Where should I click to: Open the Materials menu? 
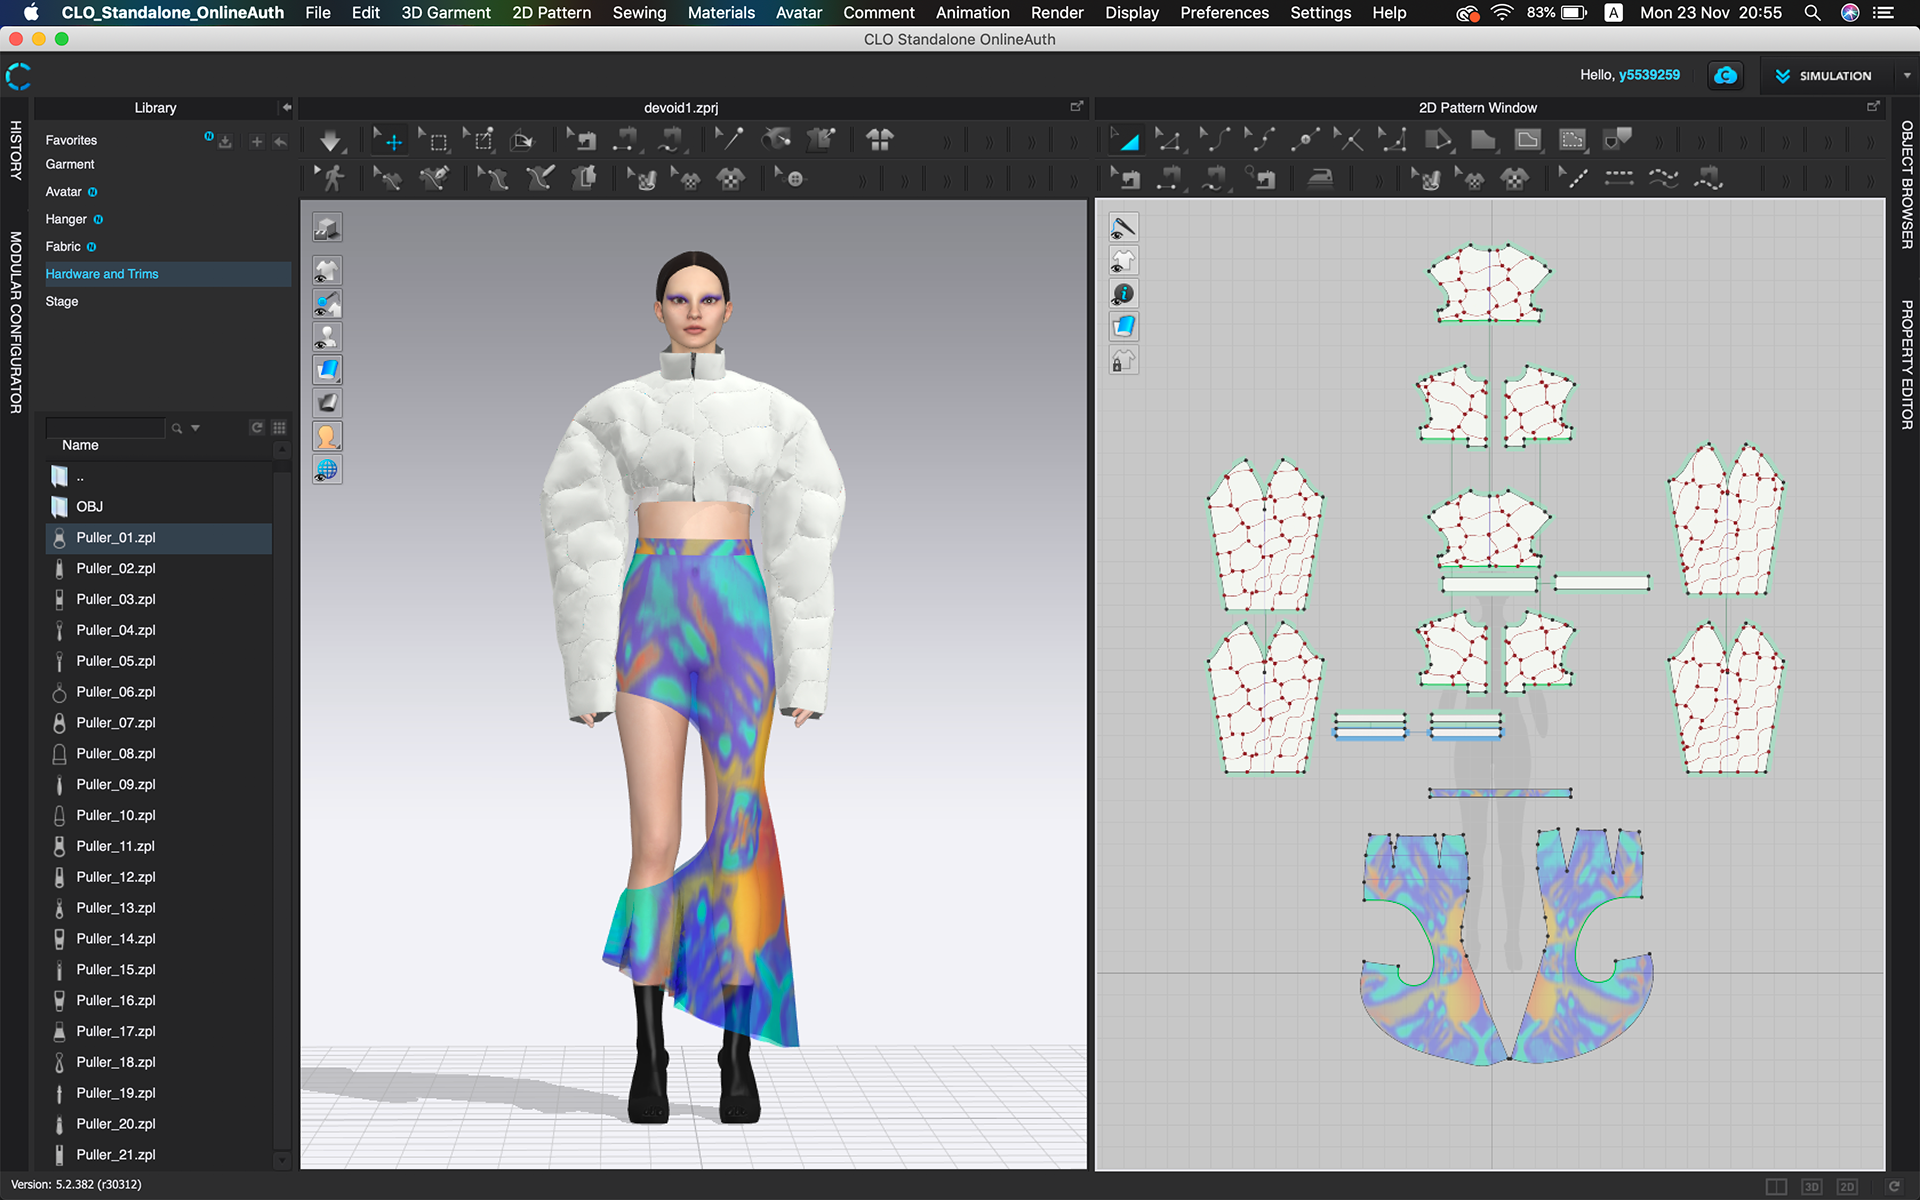pos(720,13)
